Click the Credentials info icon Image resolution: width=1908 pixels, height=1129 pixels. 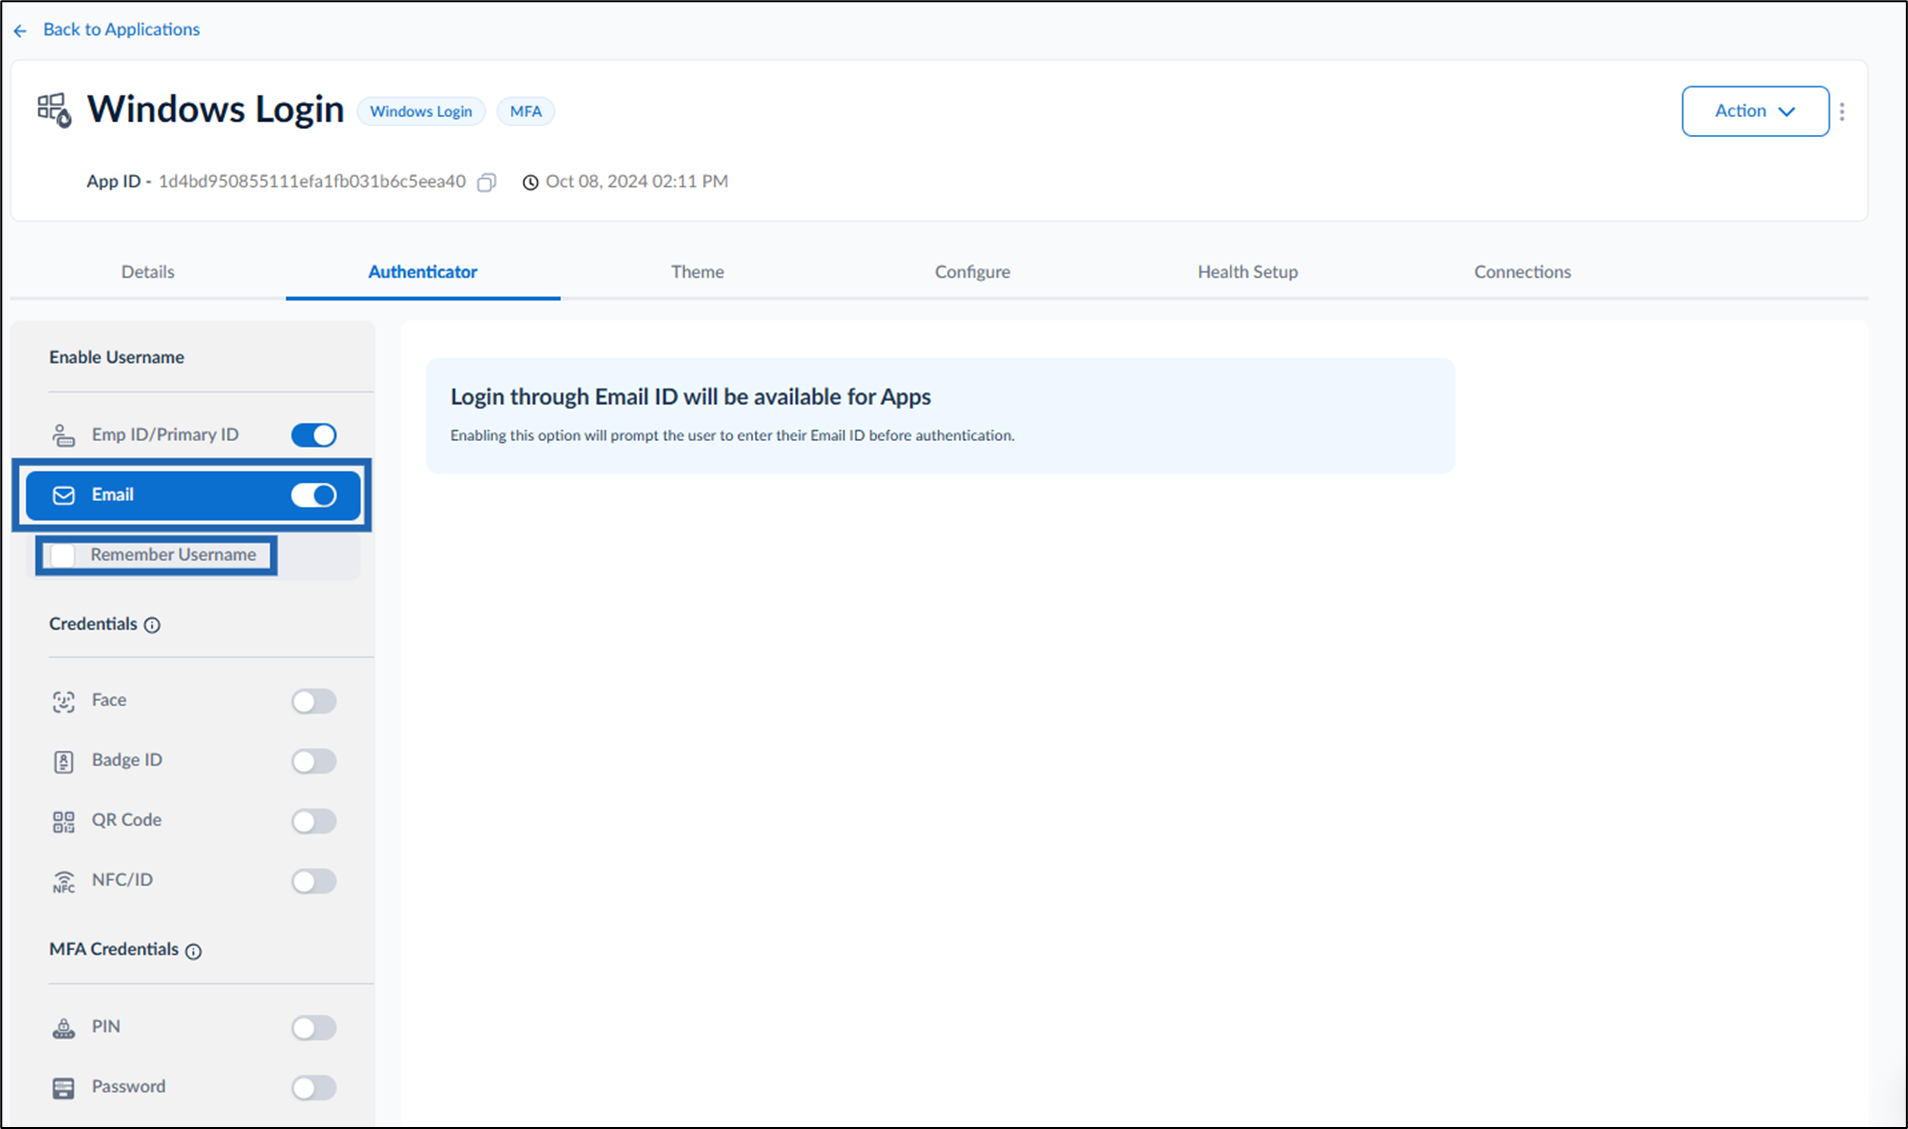tap(152, 625)
